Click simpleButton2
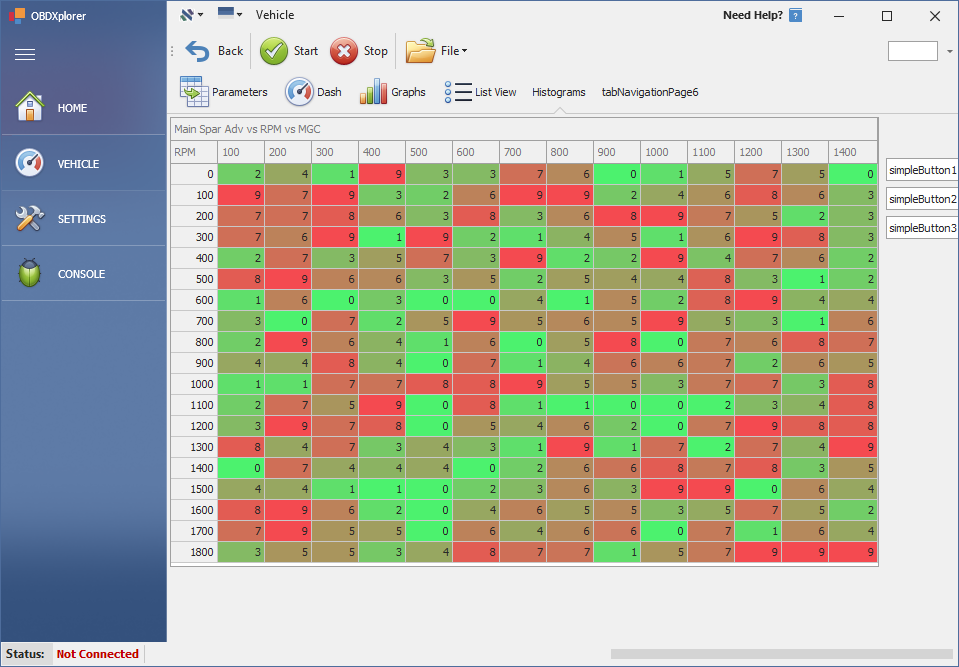The image size is (959, 667). point(922,199)
